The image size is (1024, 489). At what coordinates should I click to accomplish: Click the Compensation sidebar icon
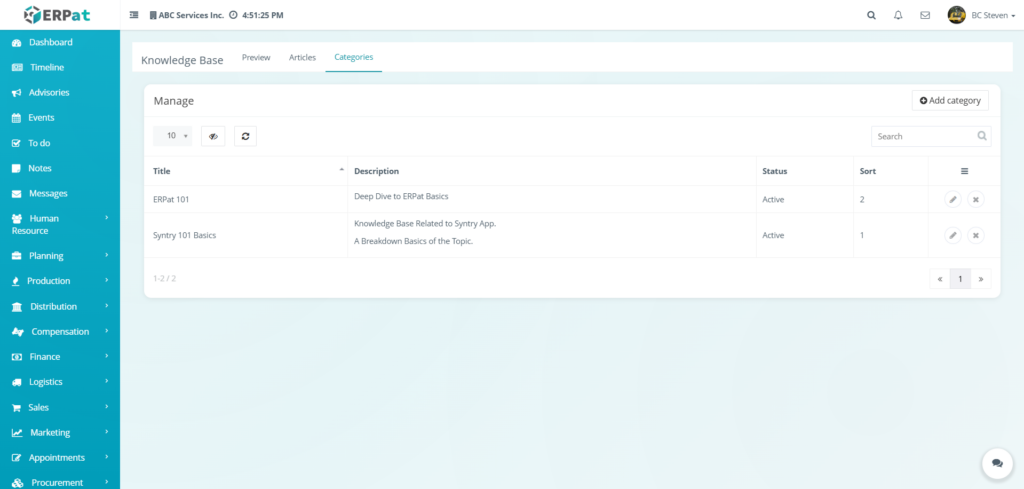pos(18,332)
